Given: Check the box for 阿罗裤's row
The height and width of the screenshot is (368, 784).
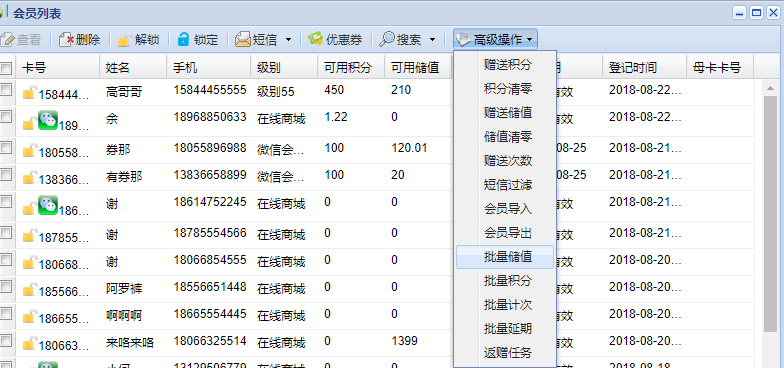Looking at the screenshot, I should coord(6,286).
